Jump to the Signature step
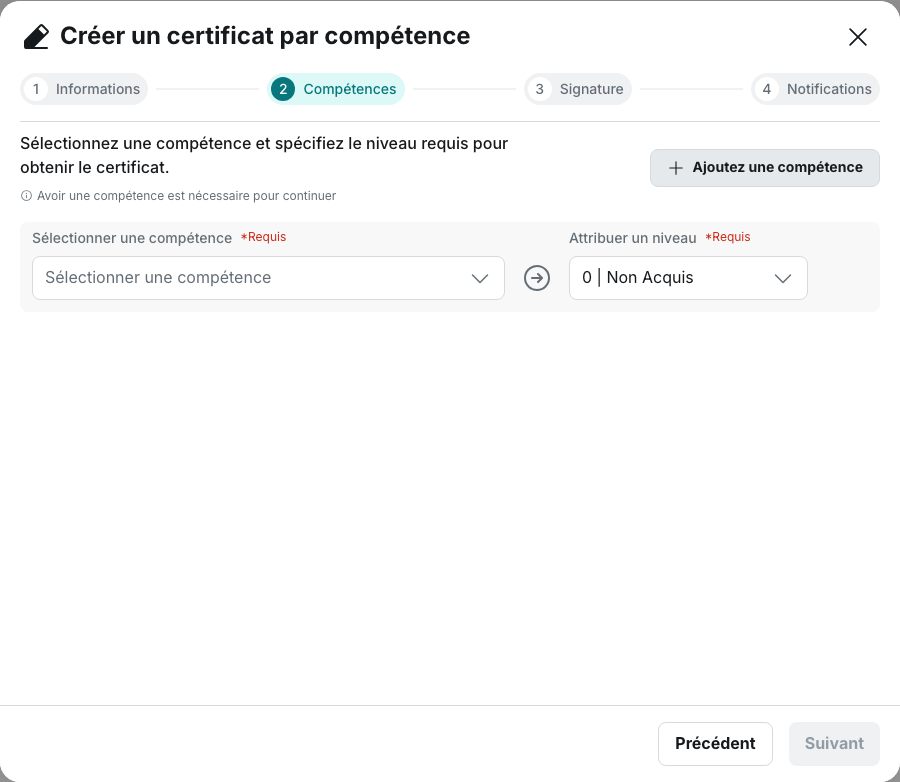The height and width of the screenshot is (782, 900). point(578,89)
